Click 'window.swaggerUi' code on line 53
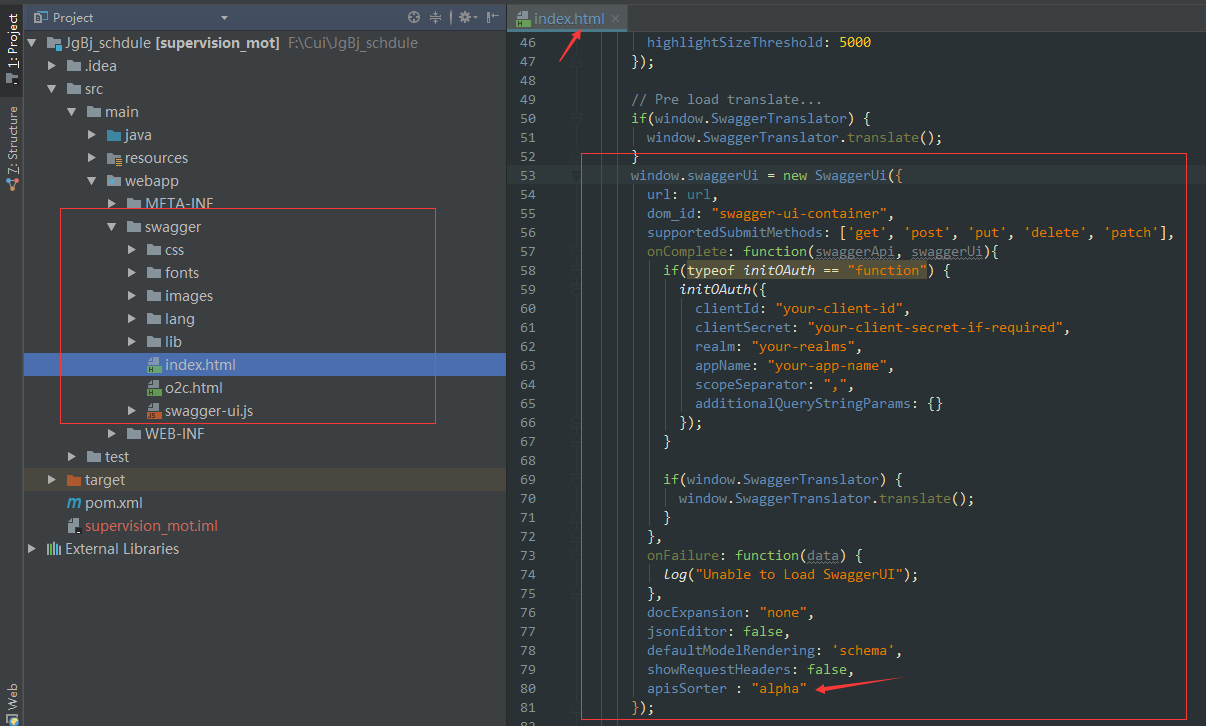Screen dimensions: 1206x726 click(x=695, y=175)
